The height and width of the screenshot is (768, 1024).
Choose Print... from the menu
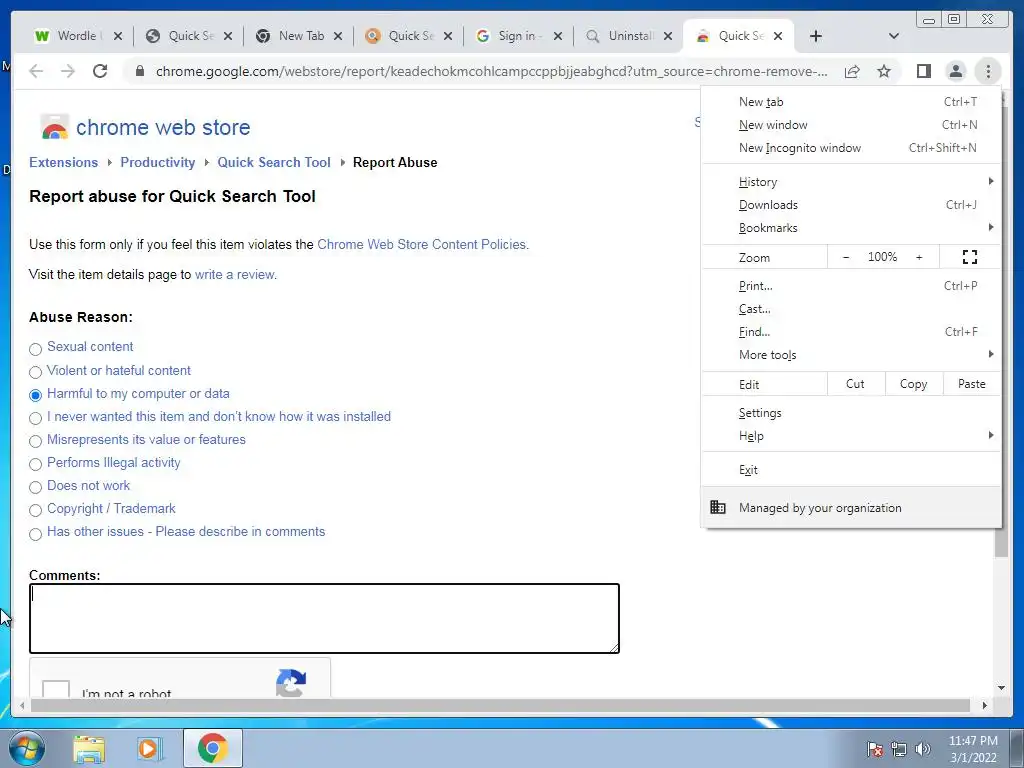(851, 286)
